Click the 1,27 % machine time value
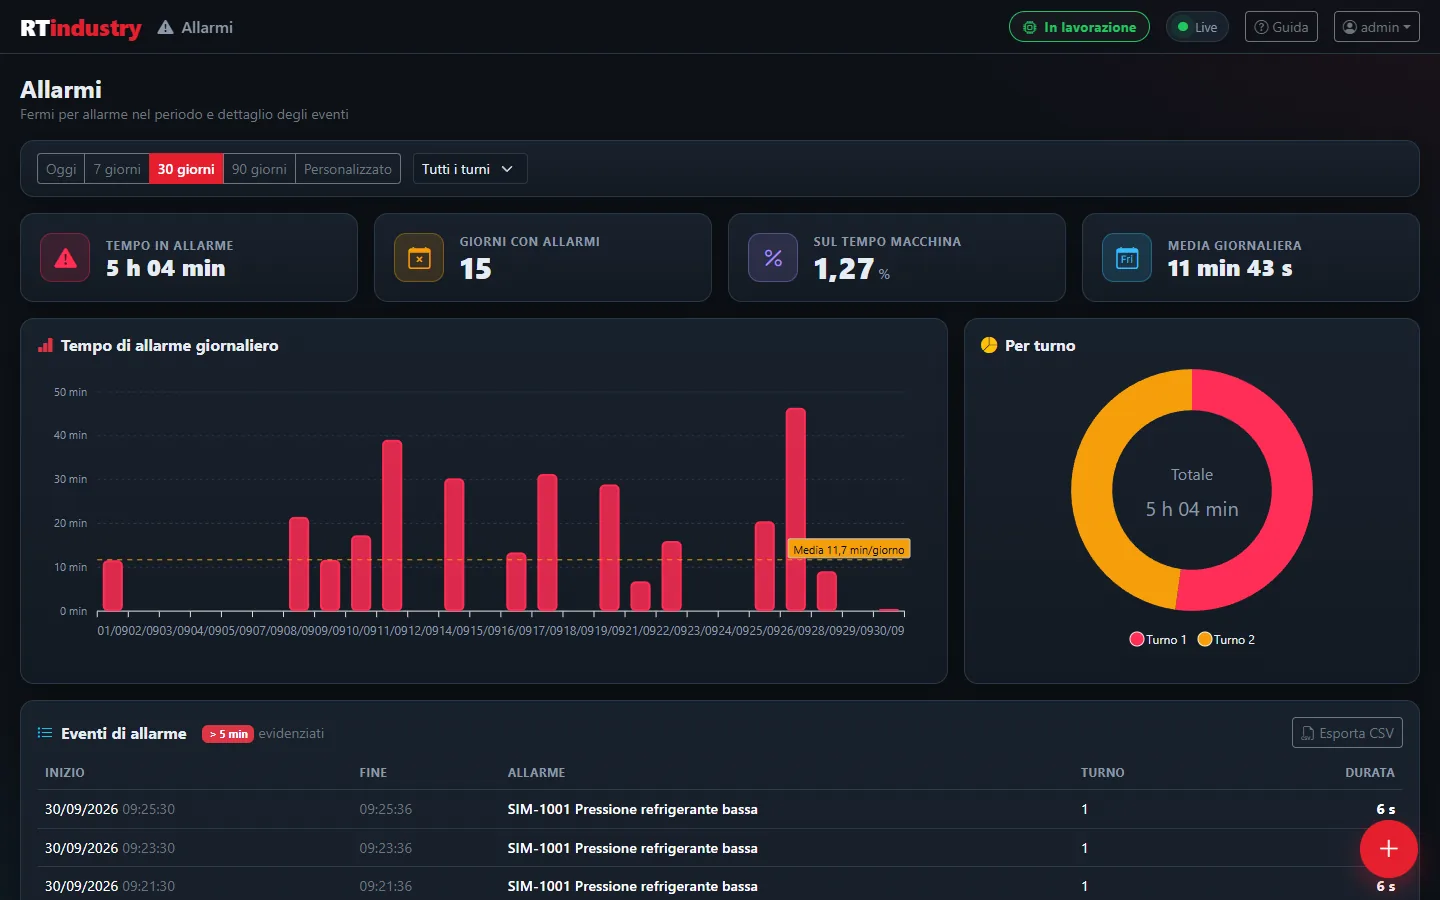Viewport: 1440px width, 900px height. coord(852,269)
